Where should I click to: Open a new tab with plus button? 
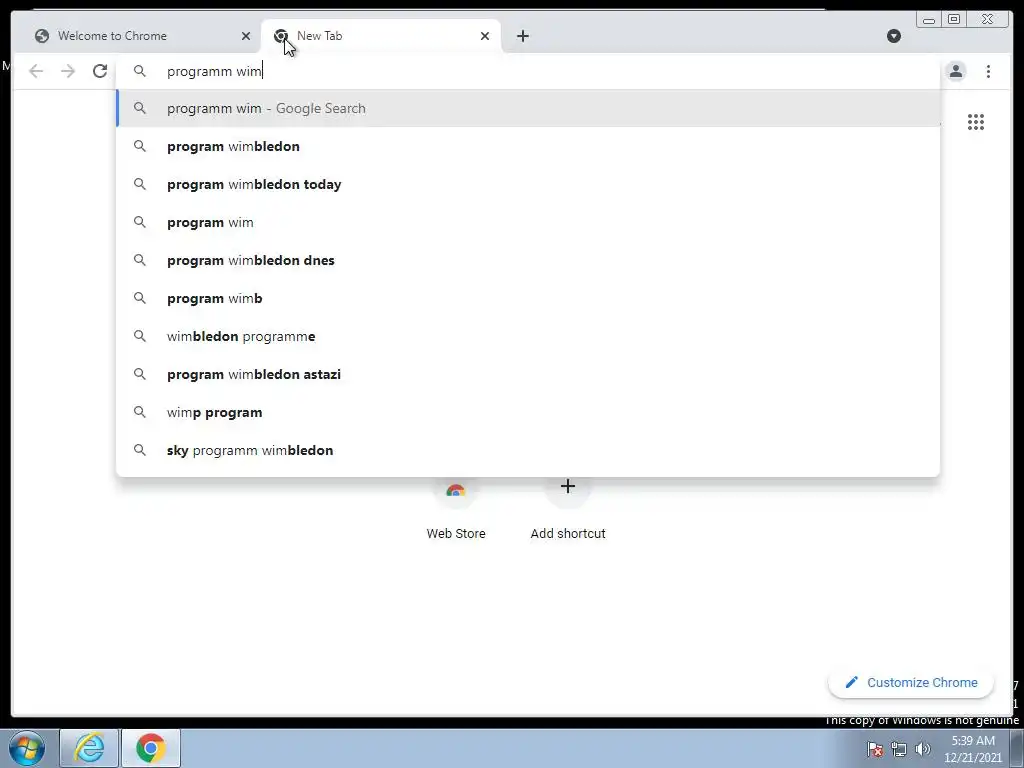(522, 36)
